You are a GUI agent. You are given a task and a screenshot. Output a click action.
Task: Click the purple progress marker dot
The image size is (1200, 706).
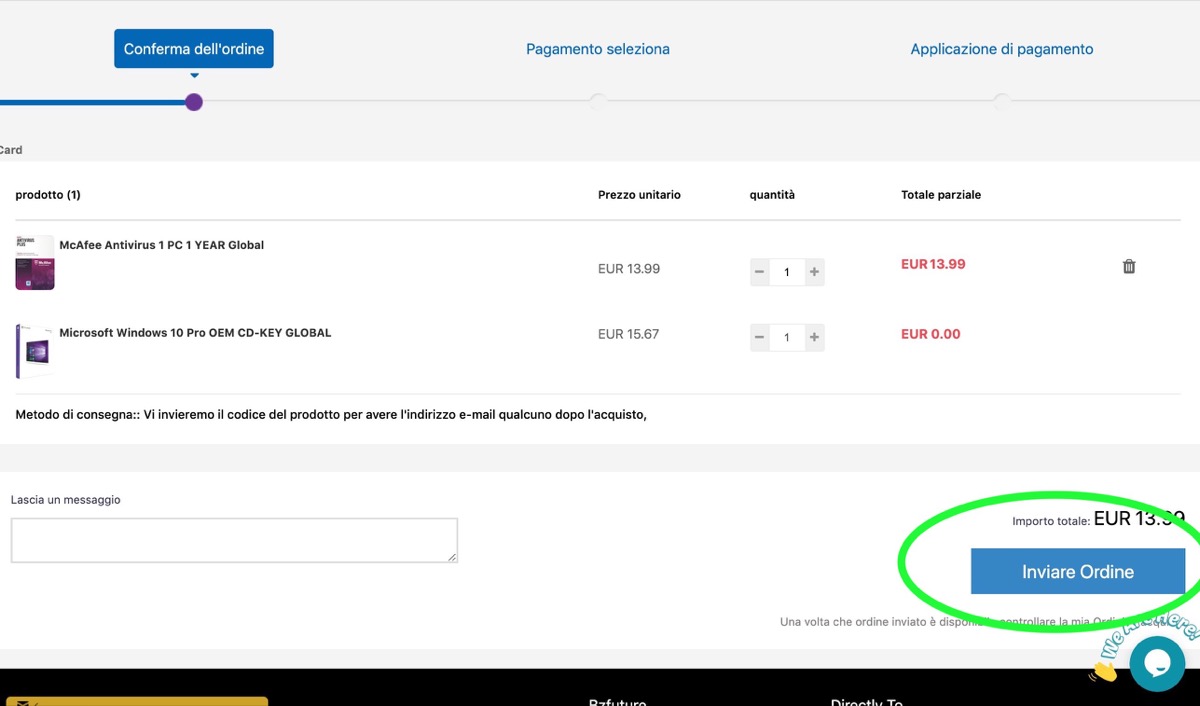[194, 102]
